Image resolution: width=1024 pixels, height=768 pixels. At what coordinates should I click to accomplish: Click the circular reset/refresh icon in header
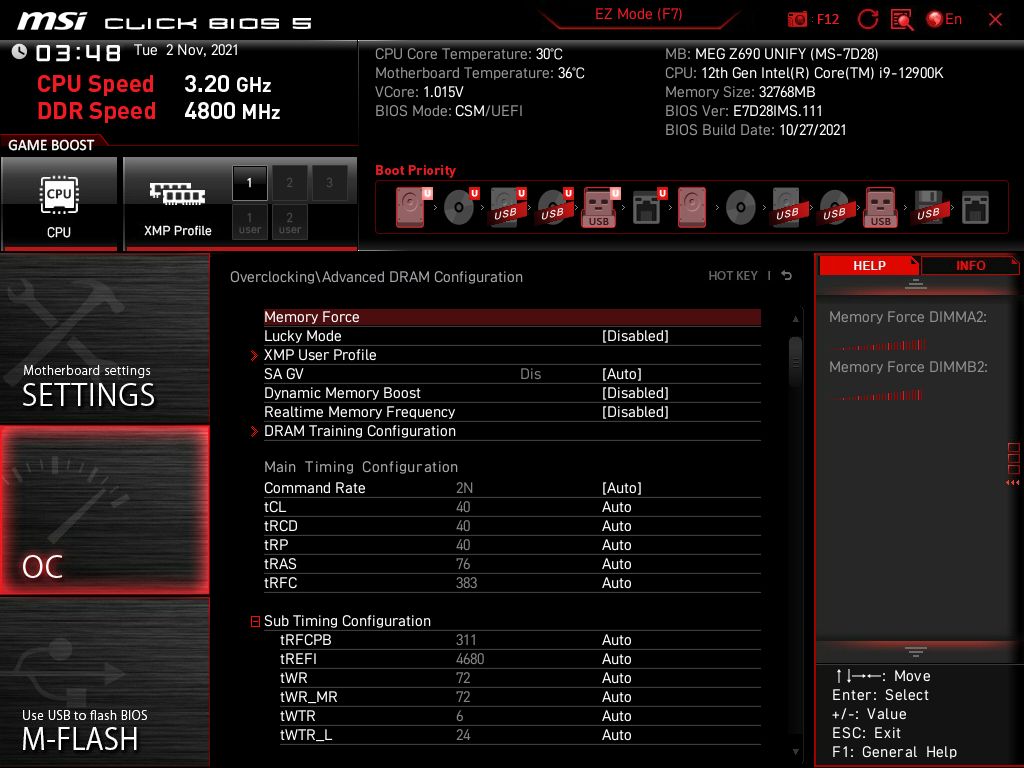pos(867,19)
